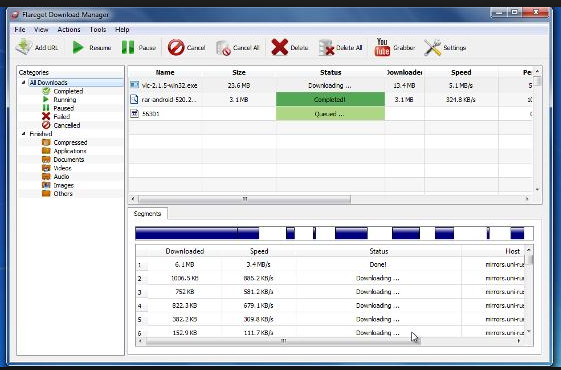Image resolution: width=561 pixels, height=370 pixels.
Task: Click segment 1 downloaded 6.1 MB
Action: coord(185,264)
